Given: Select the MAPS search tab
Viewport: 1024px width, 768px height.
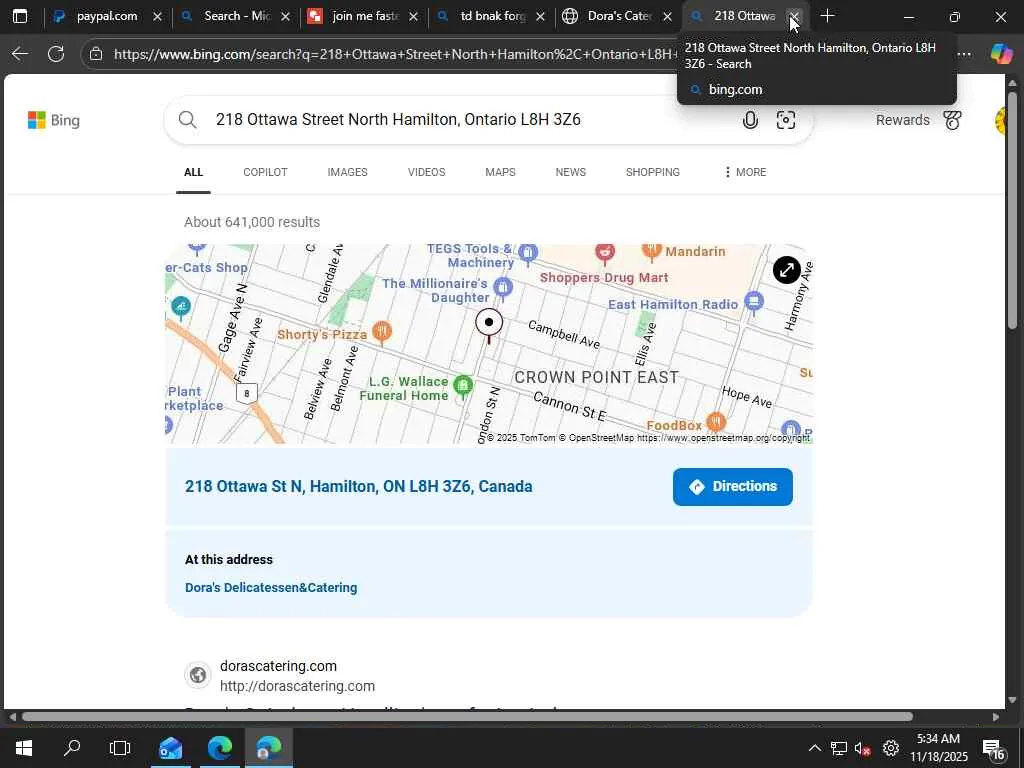Looking at the screenshot, I should (500, 172).
